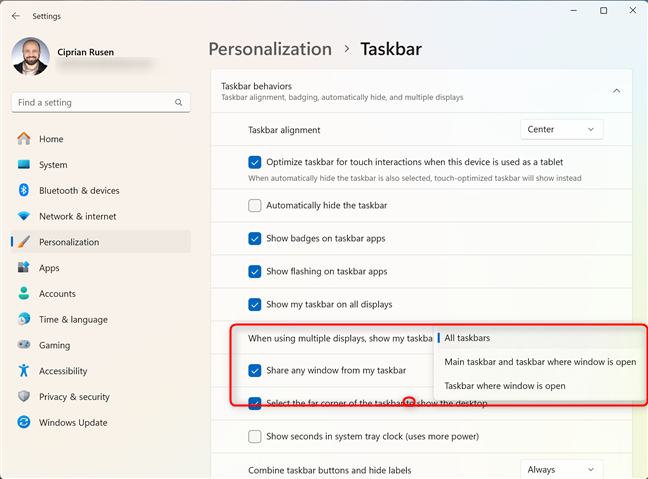Click the search magnifier icon
This screenshot has width=648, height=479.
point(179,102)
